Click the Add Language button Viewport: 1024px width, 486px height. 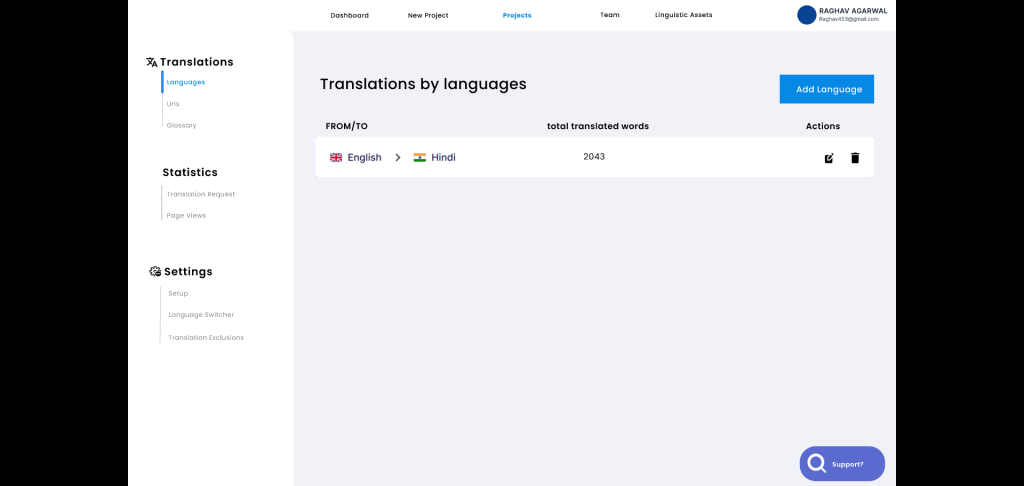(827, 89)
